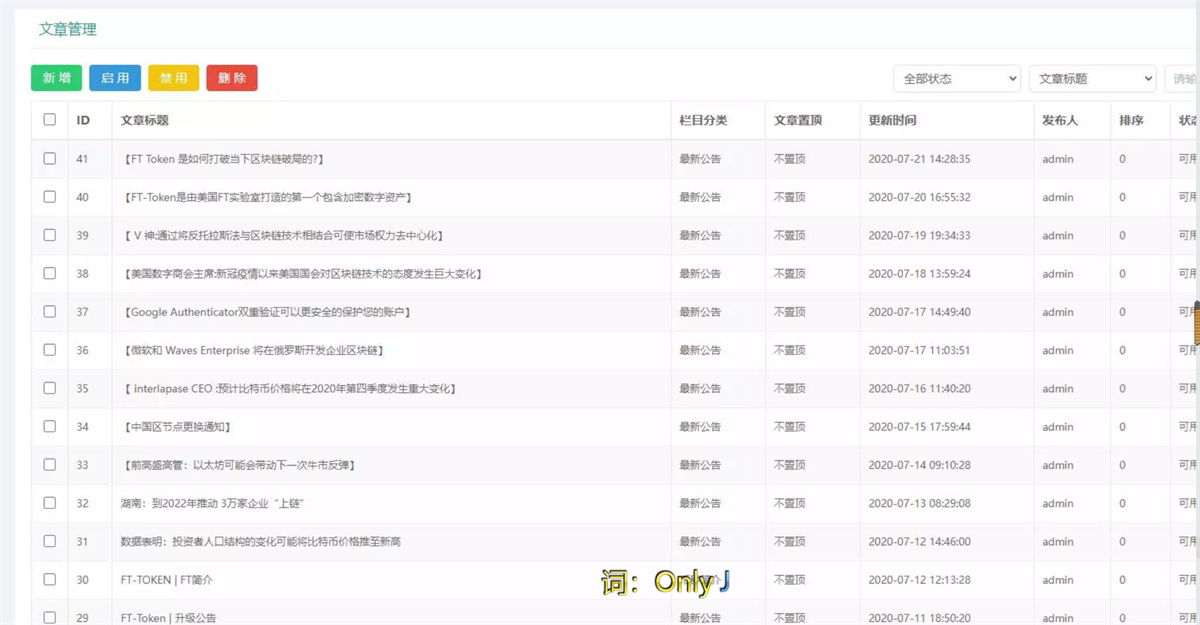Toggle the select-all checkbox in table header
1200x625 pixels.
47,119
